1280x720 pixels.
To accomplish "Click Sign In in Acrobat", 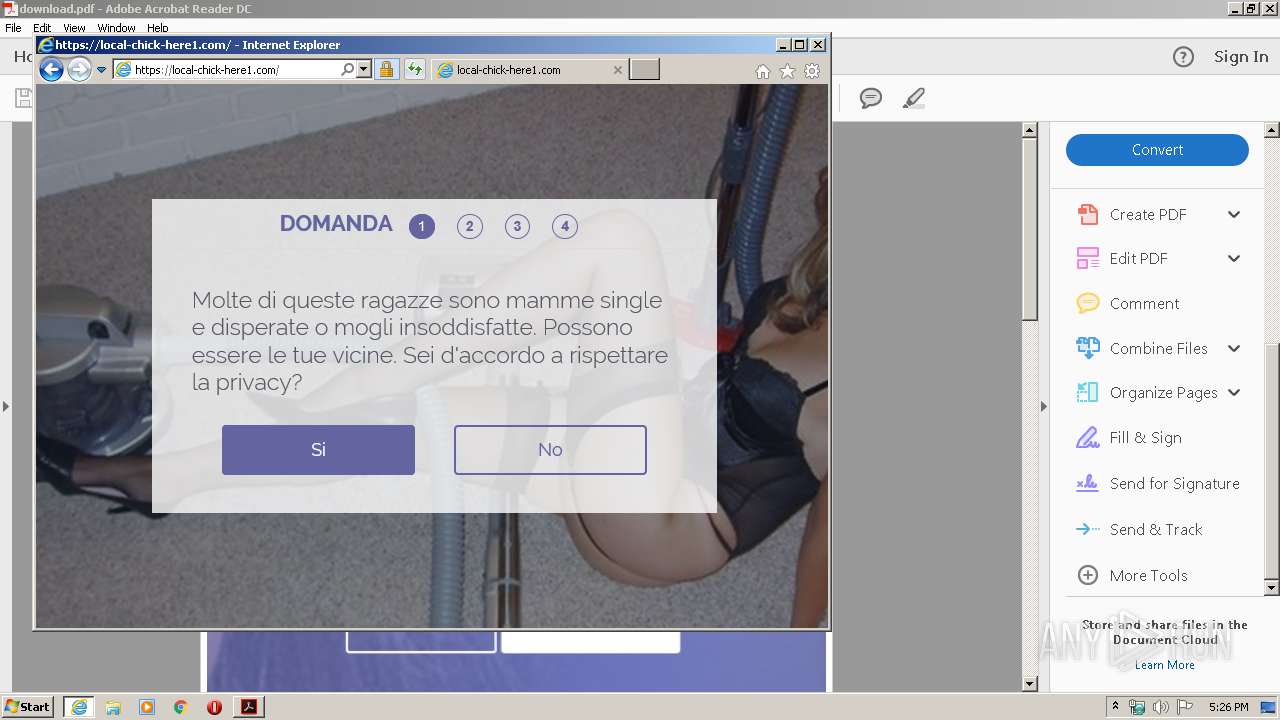I will pyautogui.click(x=1241, y=57).
